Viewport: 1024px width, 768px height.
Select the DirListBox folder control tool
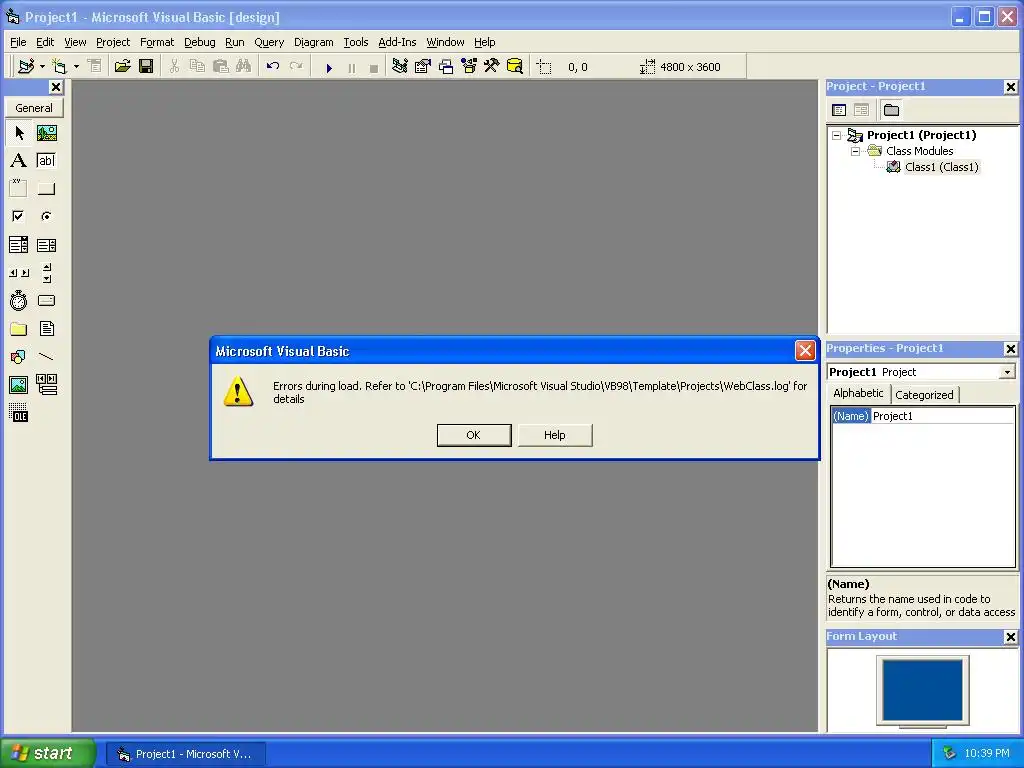coord(19,329)
